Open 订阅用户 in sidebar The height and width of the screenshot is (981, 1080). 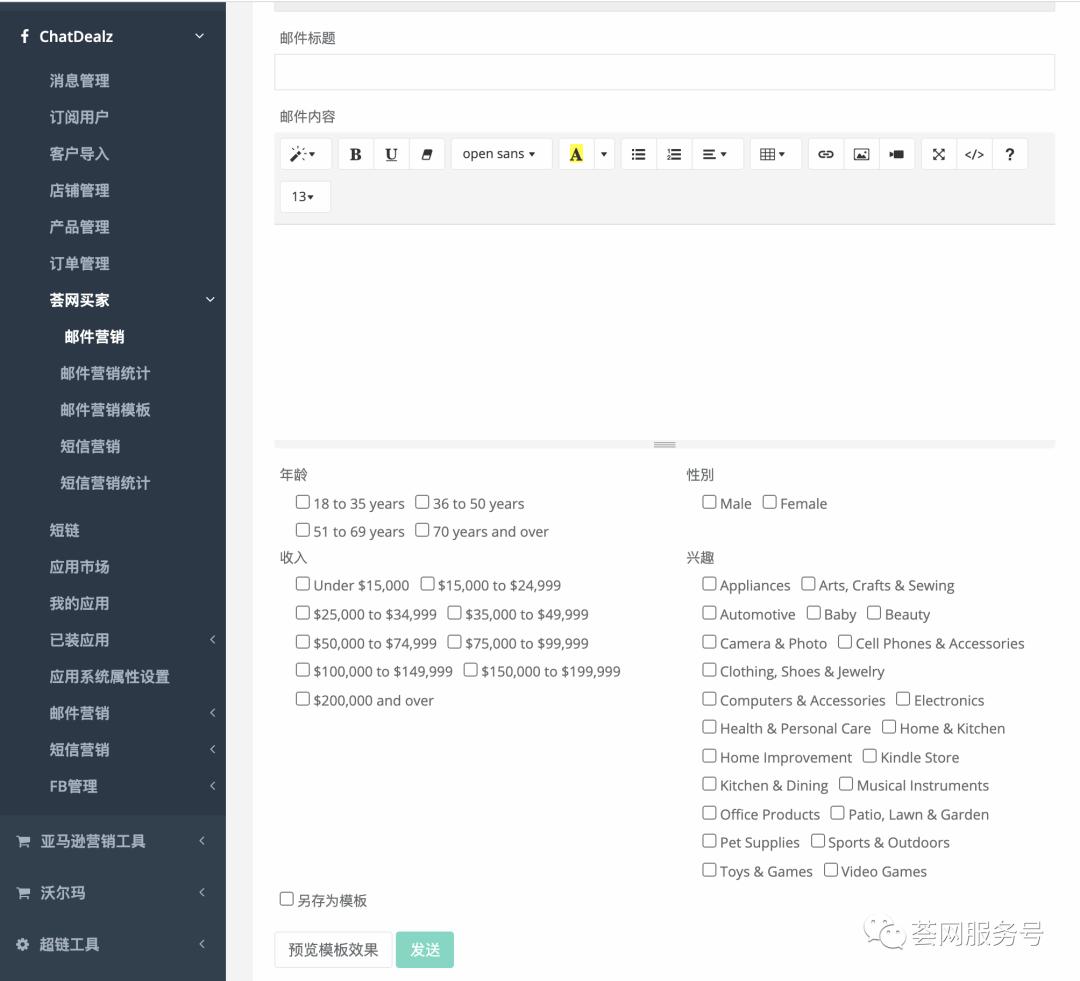(x=79, y=117)
